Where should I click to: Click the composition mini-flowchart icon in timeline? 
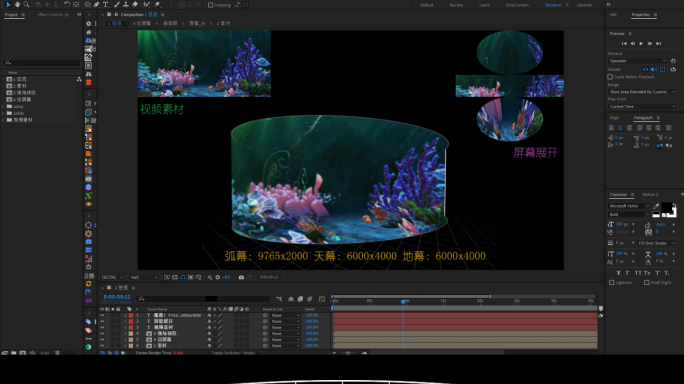coord(279,299)
